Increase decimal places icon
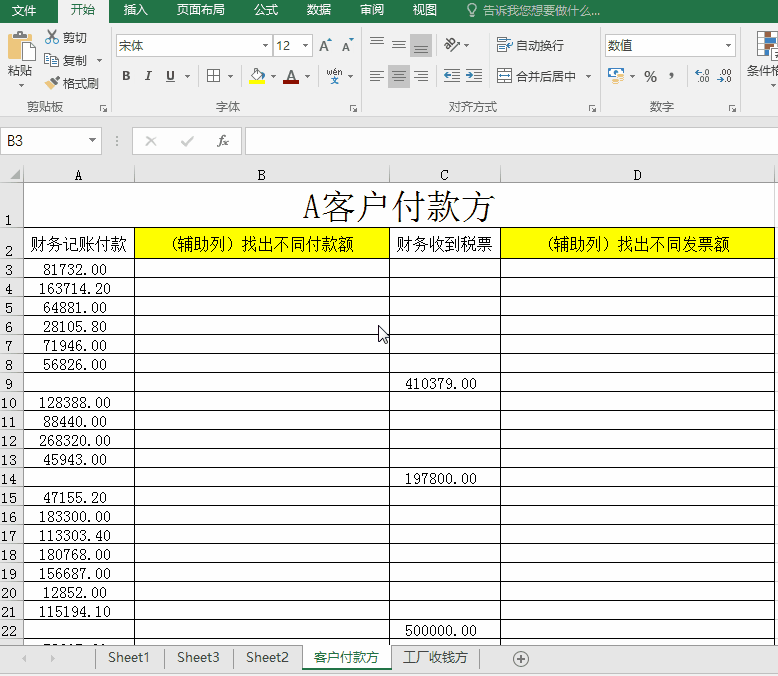The height and width of the screenshot is (676, 778). click(702, 76)
